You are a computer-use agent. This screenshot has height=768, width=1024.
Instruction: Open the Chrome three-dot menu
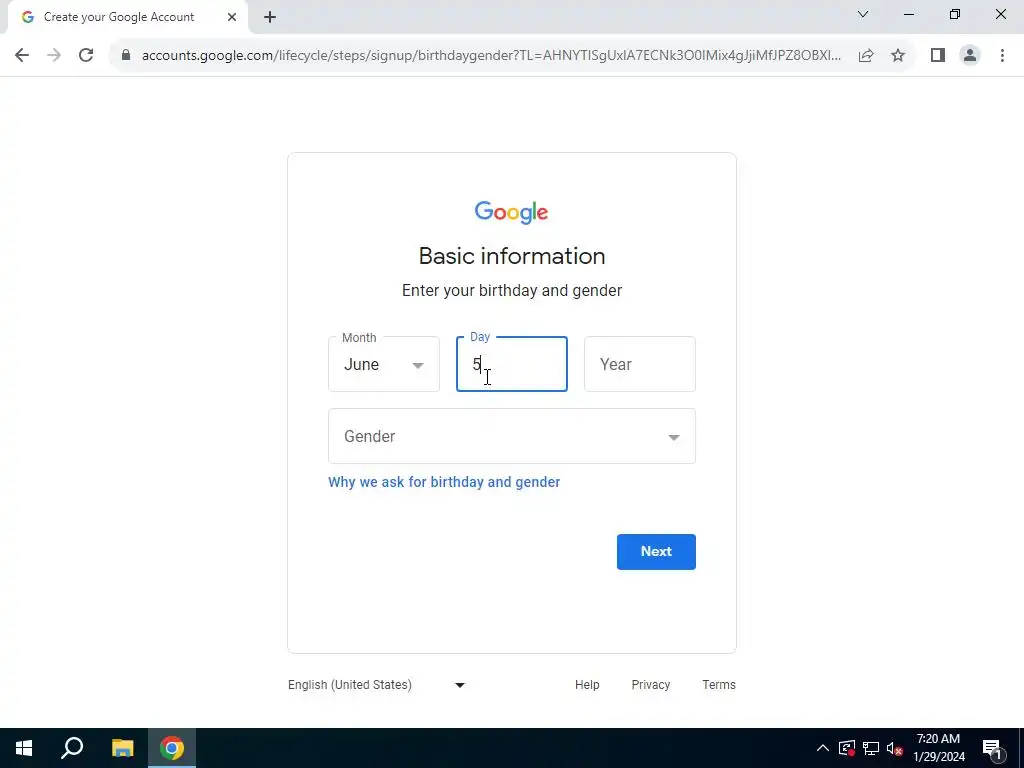(1002, 56)
